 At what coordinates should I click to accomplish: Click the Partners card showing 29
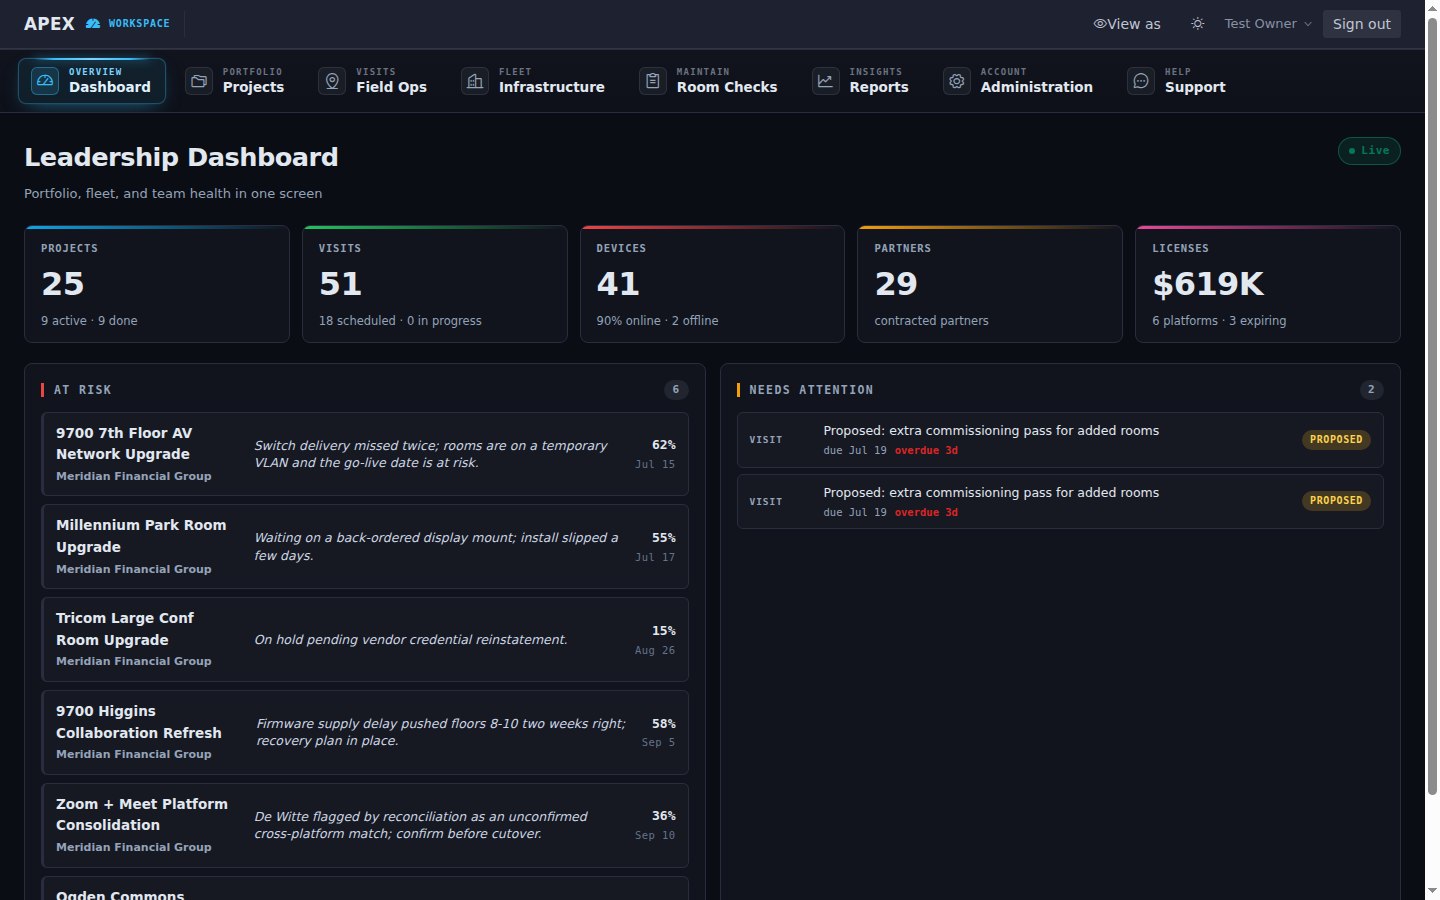point(990,284)
